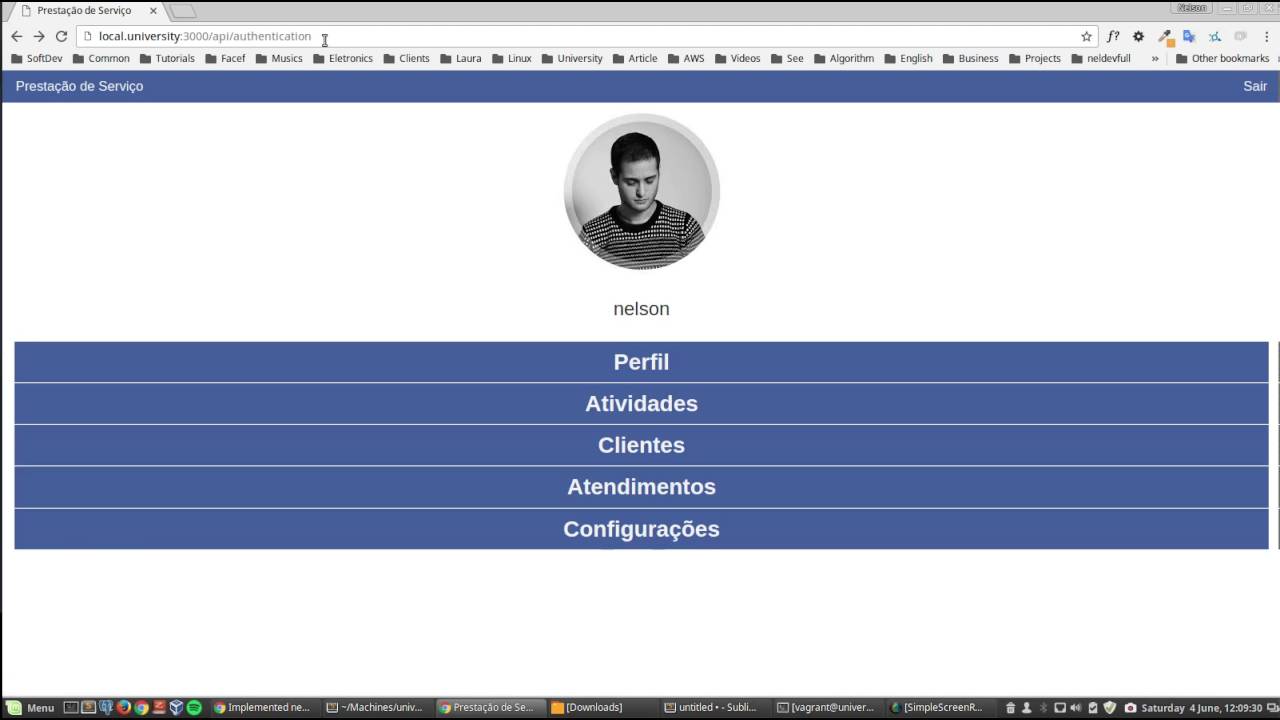Open the Article bookmarks folder
The width and height of the screenshot is (1280, 720).
point(635,58)
